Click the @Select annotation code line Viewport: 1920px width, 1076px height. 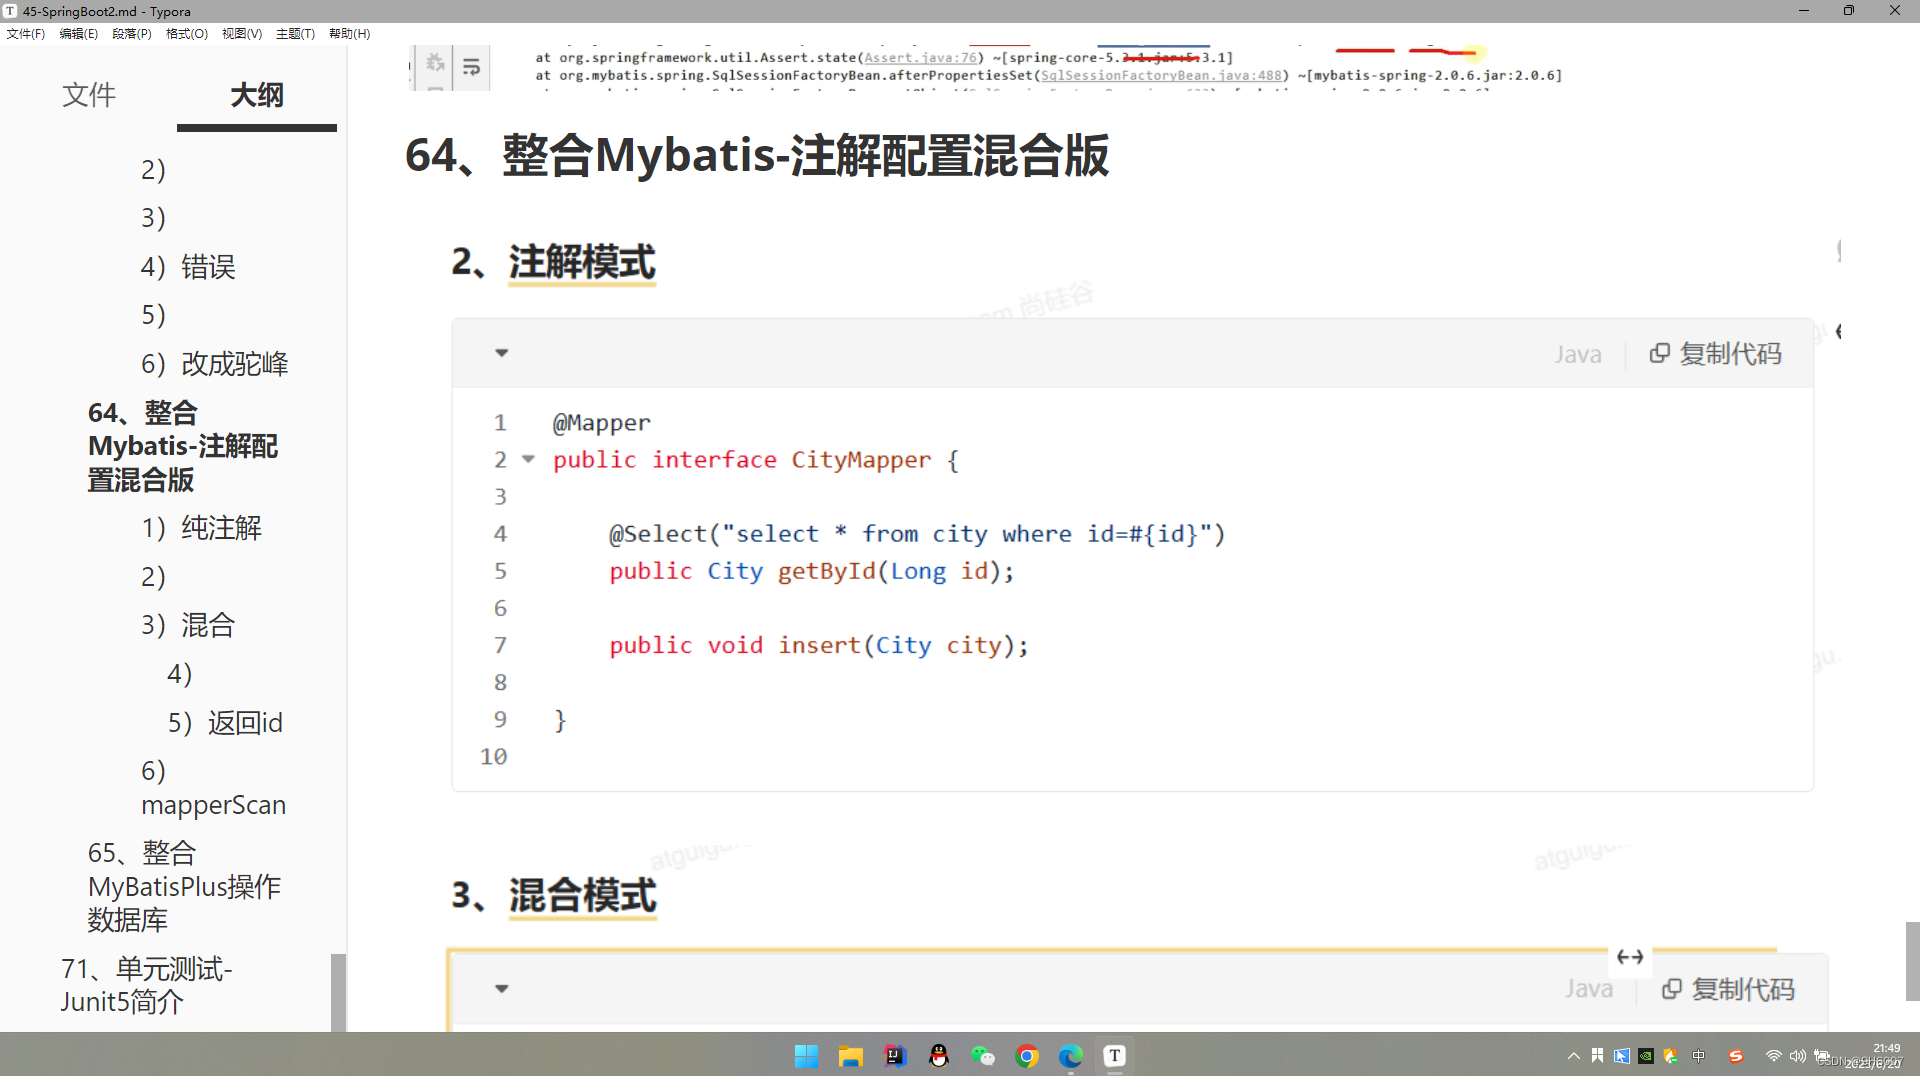point(917,534)
